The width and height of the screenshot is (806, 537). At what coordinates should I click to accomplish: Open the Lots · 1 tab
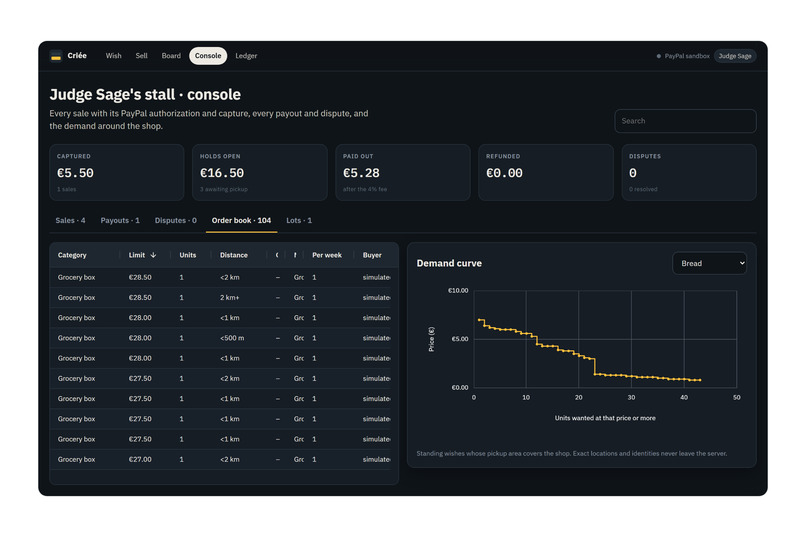pyautogui.click(x=299, y=220)
